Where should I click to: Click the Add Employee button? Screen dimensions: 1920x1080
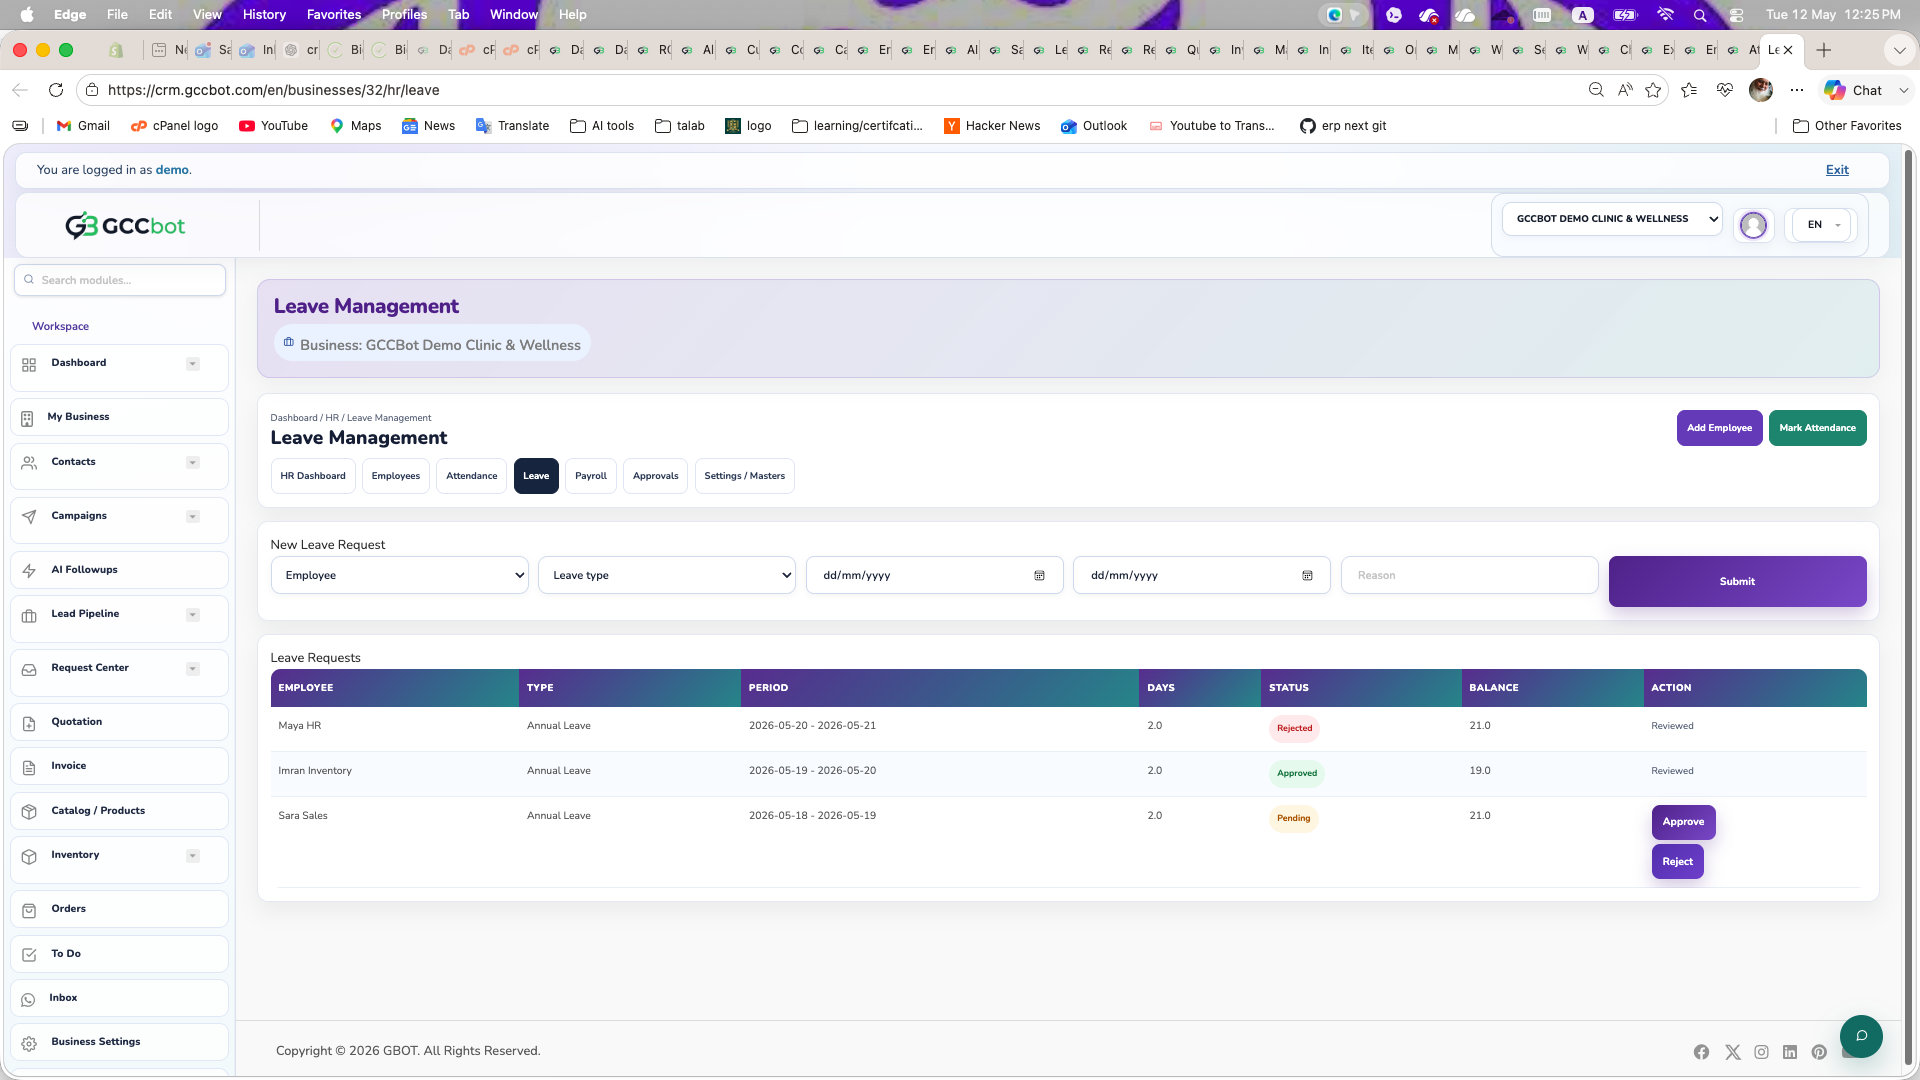tap(1720, 428)
